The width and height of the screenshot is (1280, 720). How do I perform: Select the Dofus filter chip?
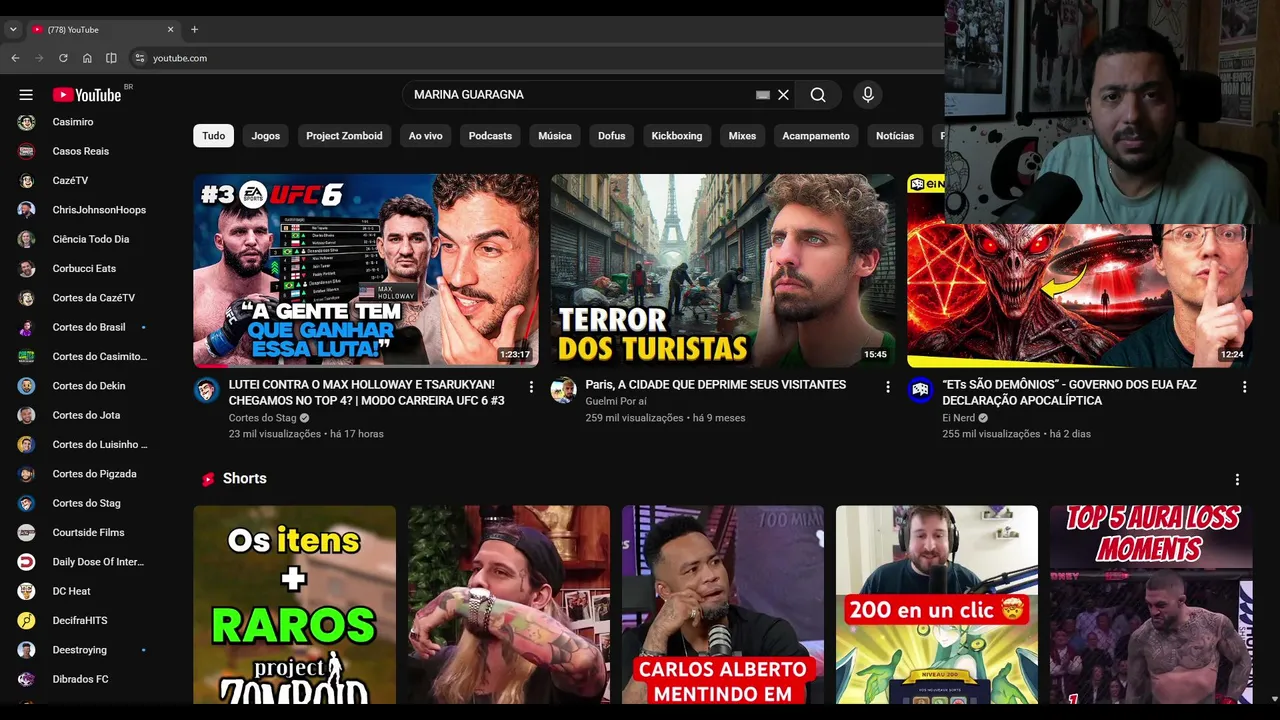612,136
